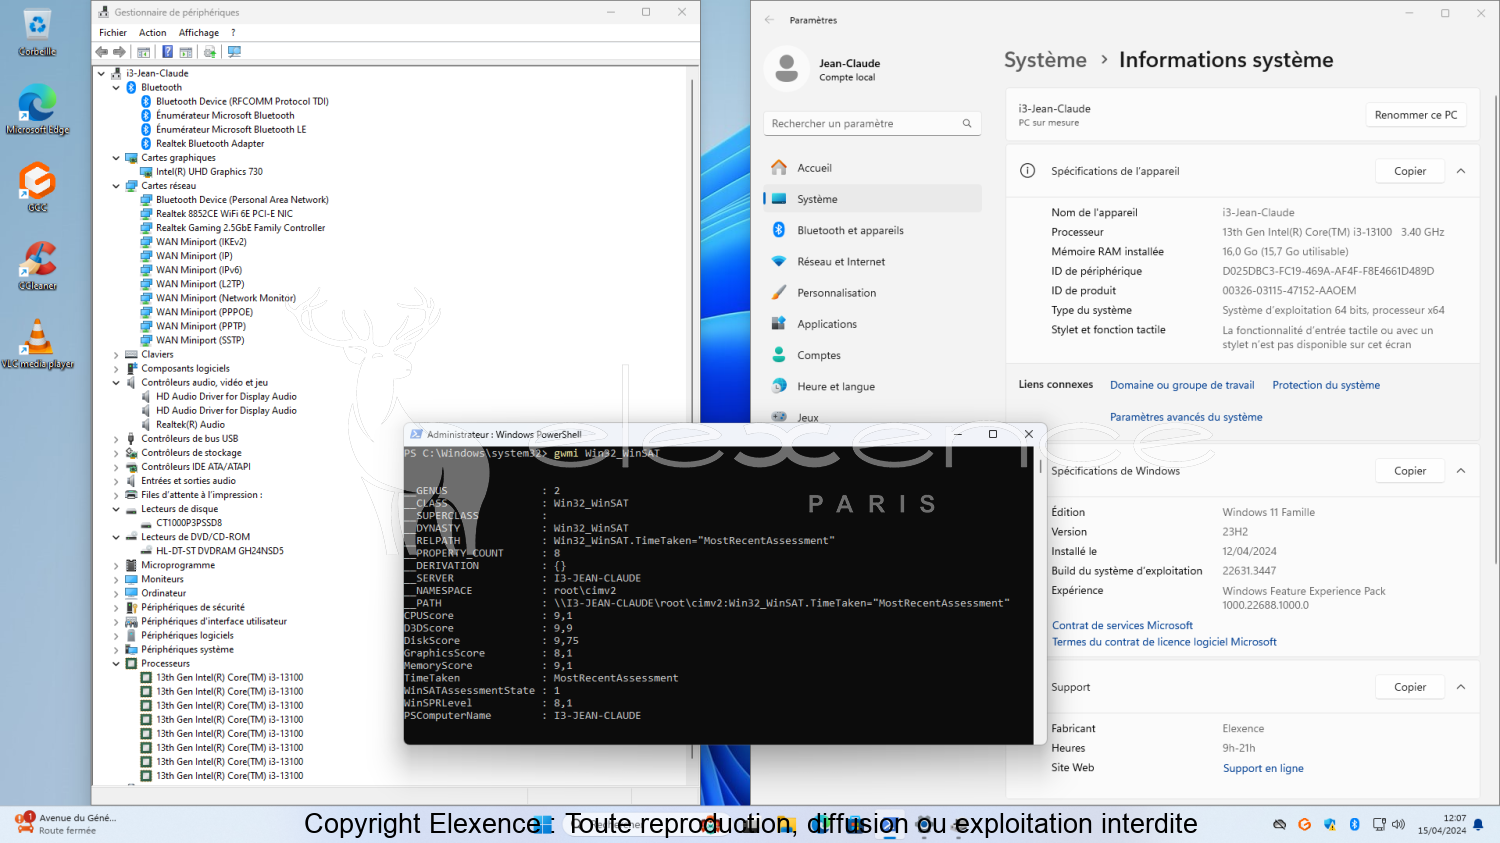Click the blue Help icon in Device Manager toolbar

tap(167, 52)
